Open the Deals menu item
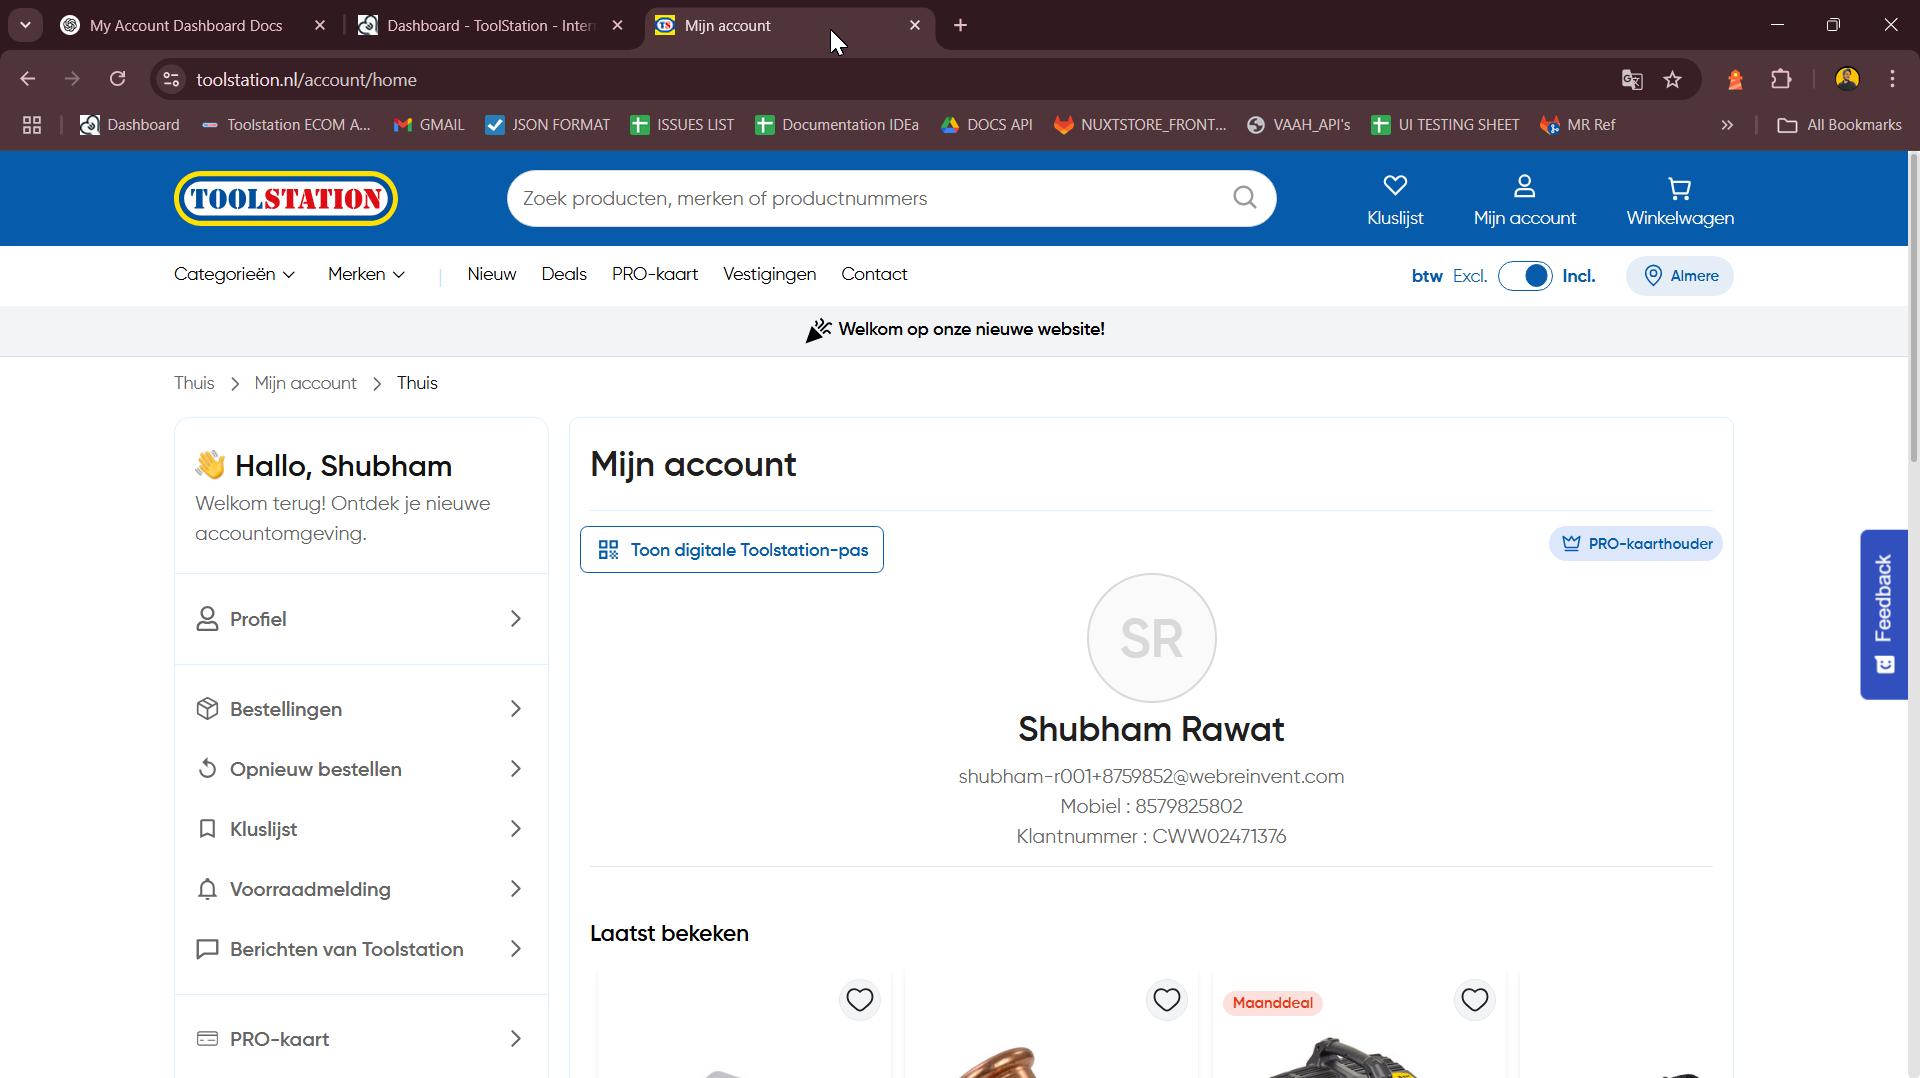 pyautogui.click(x=564, y=274)
